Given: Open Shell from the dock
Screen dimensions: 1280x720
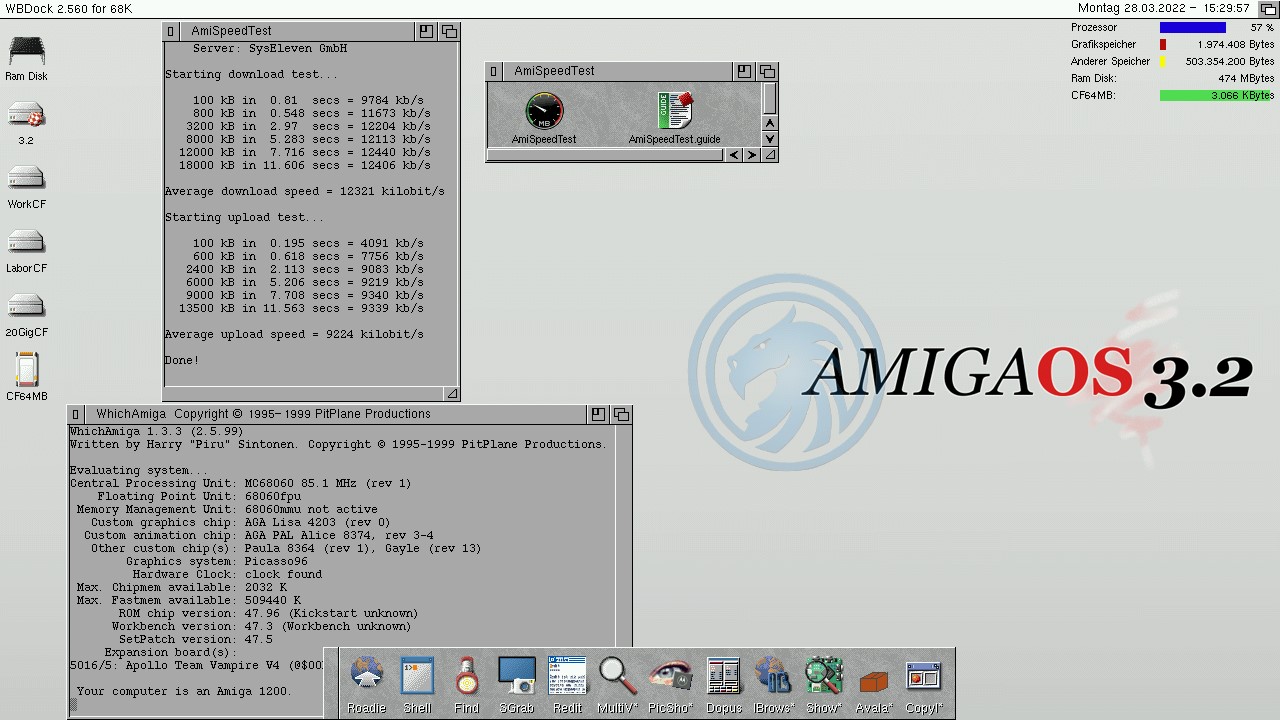Looking at the screenshot, I should click(x=417, y=676).
